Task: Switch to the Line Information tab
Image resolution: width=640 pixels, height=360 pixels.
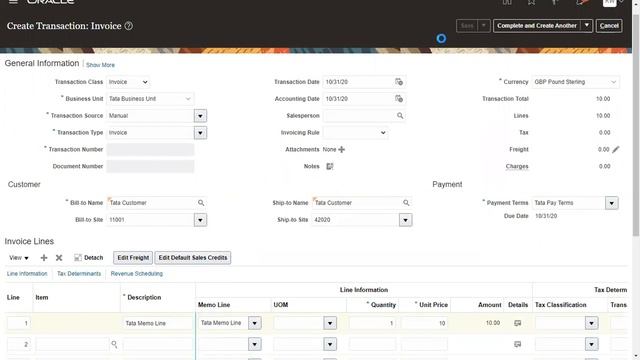Action: 27,273
